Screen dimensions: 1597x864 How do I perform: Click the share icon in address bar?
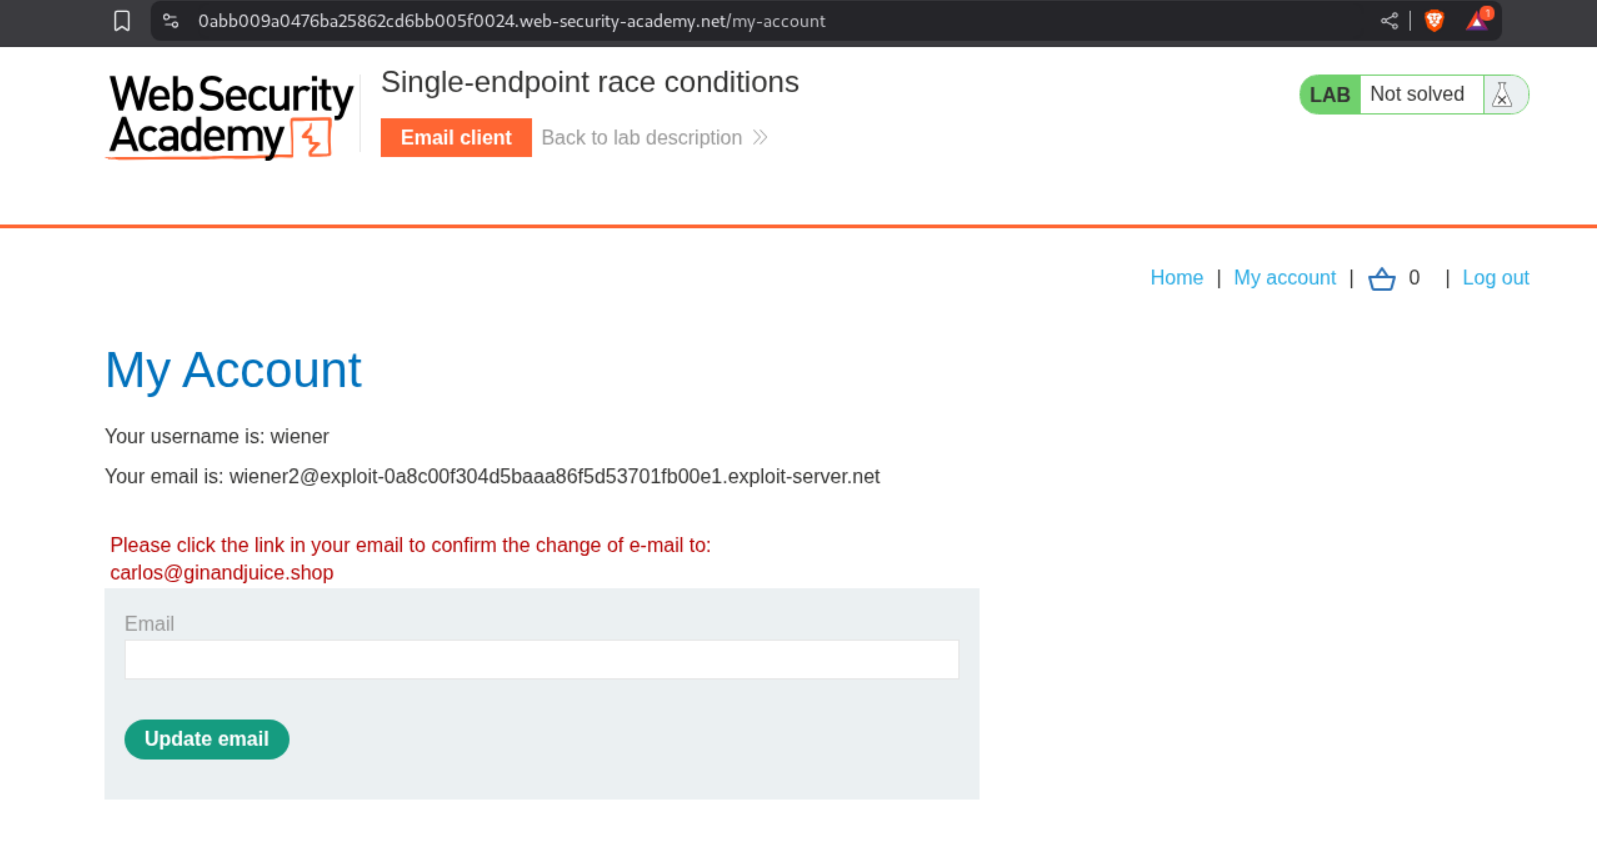tap(1389, 21)
